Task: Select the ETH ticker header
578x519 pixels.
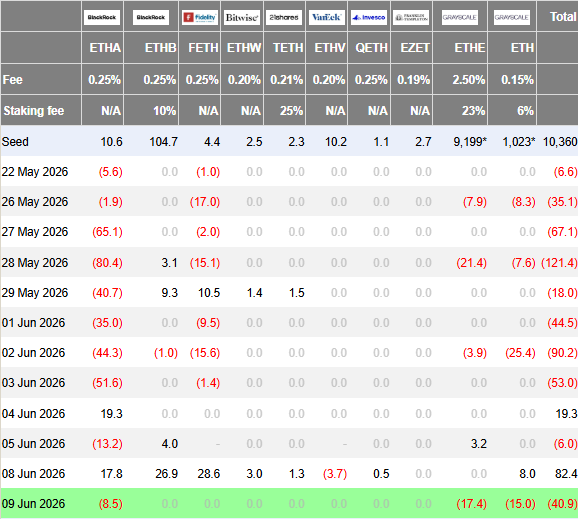Action: click(522, 48)
